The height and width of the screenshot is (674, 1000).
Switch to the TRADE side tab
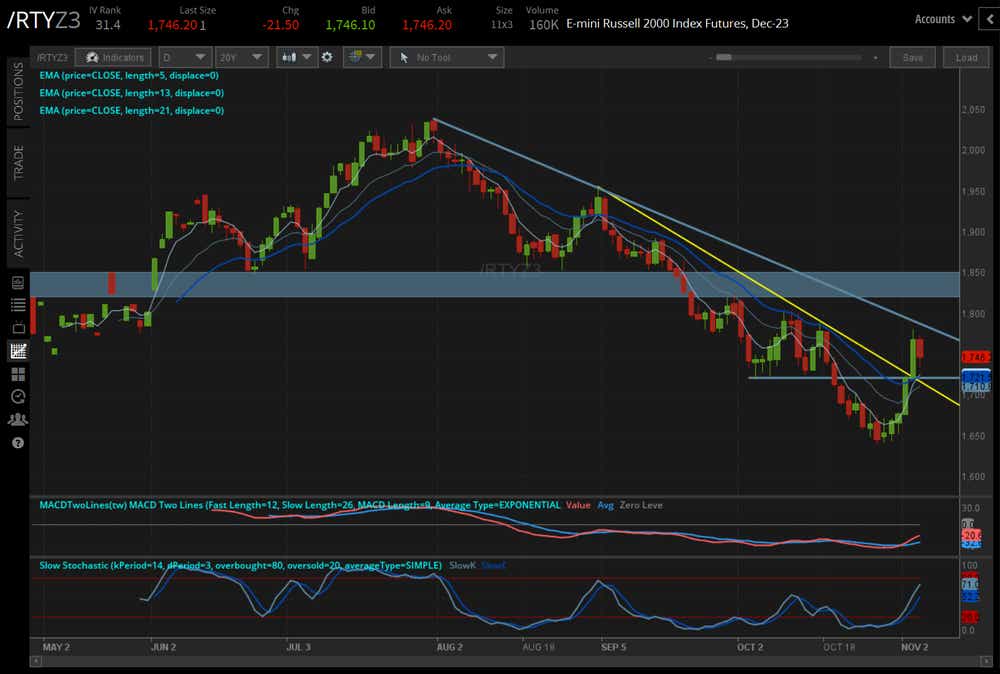click(x=18, y=162)
